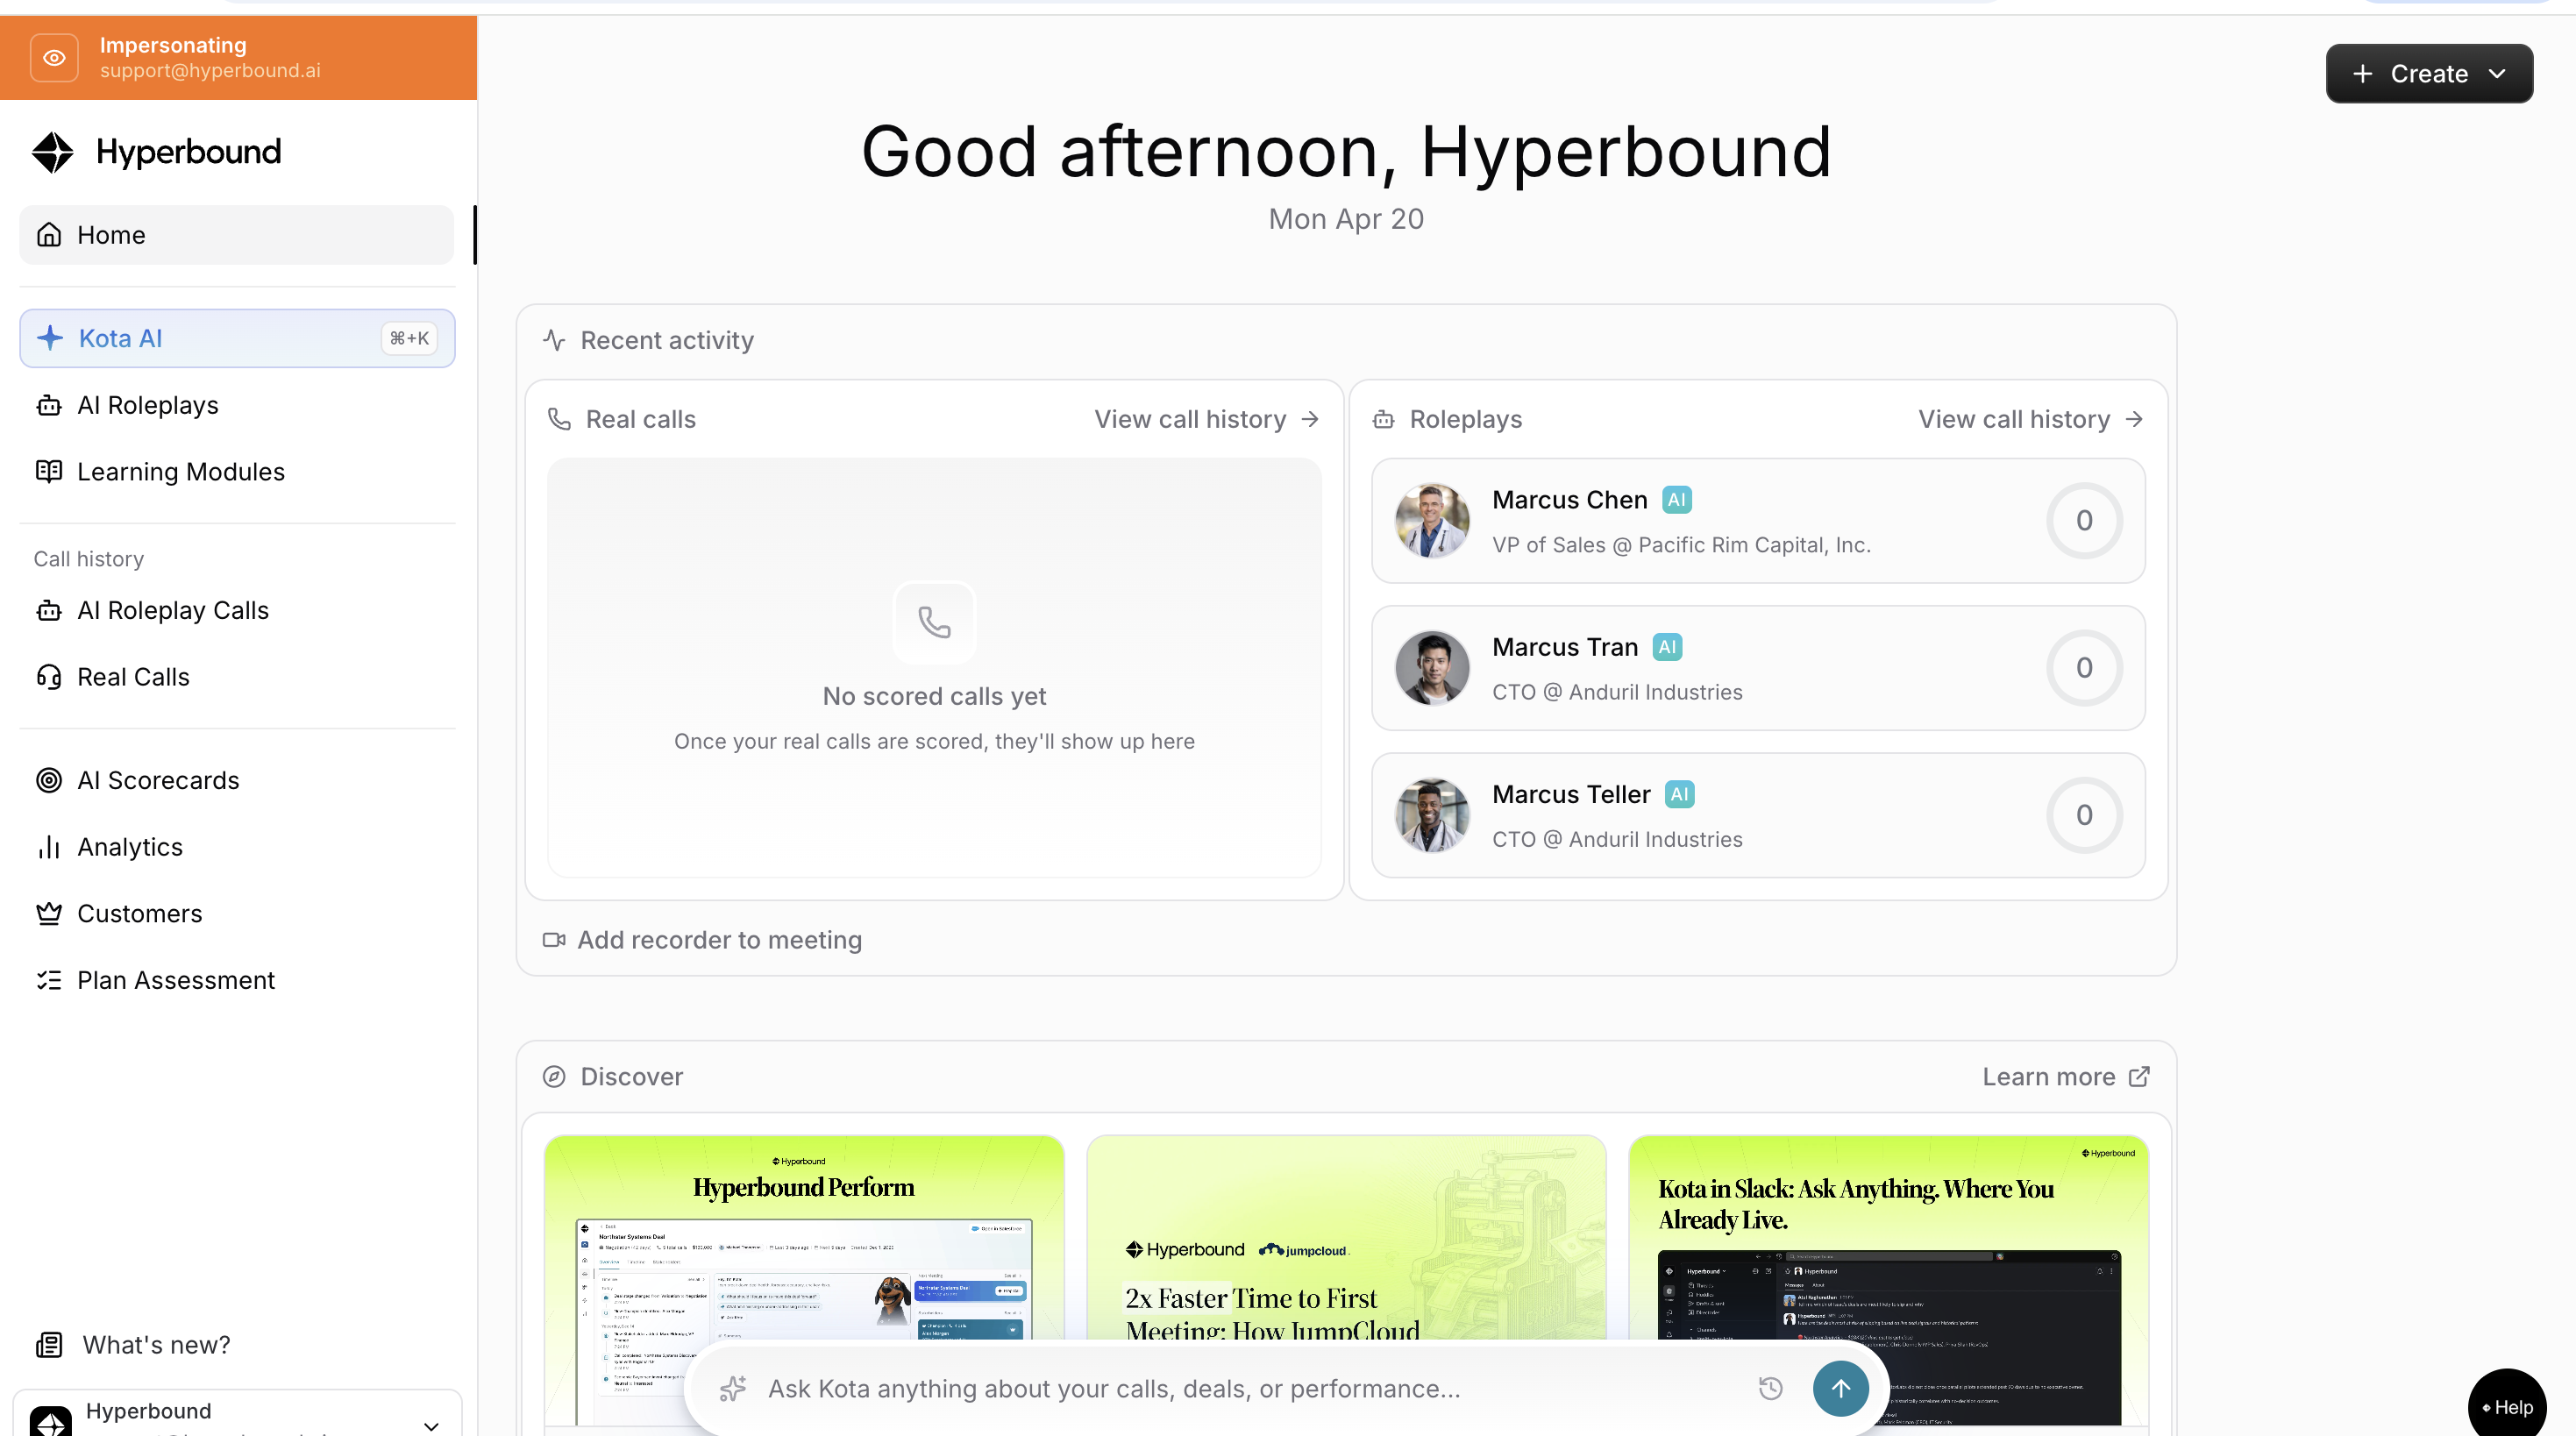2576x1436 pixels.
Task: Open Kota AI from the sidebar
Action: [237, 338]
